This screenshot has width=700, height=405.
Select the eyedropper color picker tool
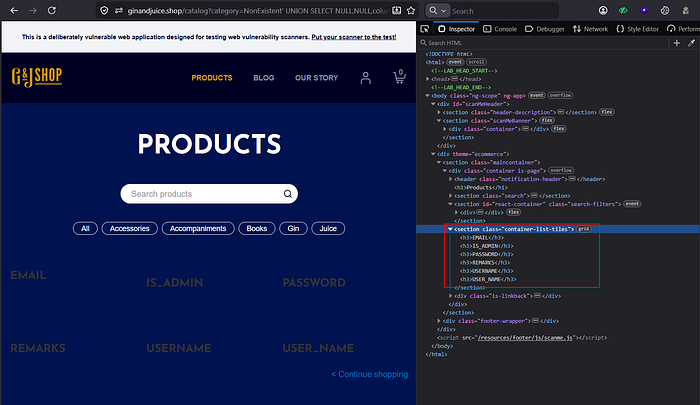[692, 43]
